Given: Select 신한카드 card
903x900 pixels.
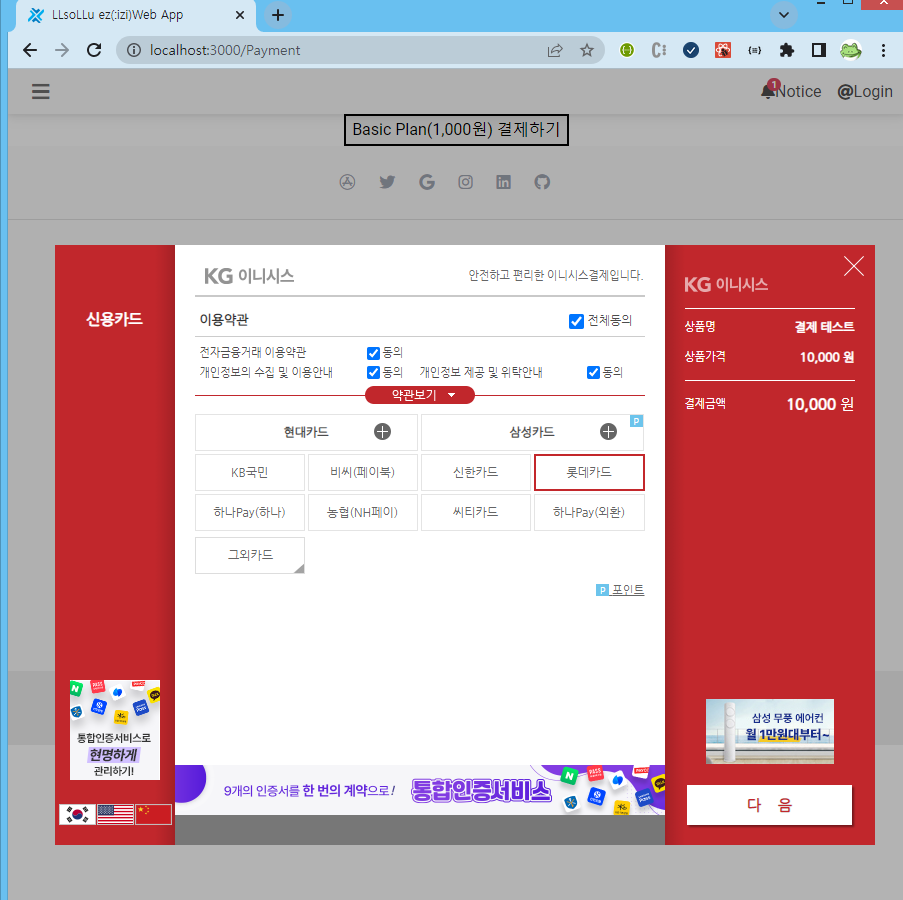Looking at the screenshot, I should click(476, 472).
